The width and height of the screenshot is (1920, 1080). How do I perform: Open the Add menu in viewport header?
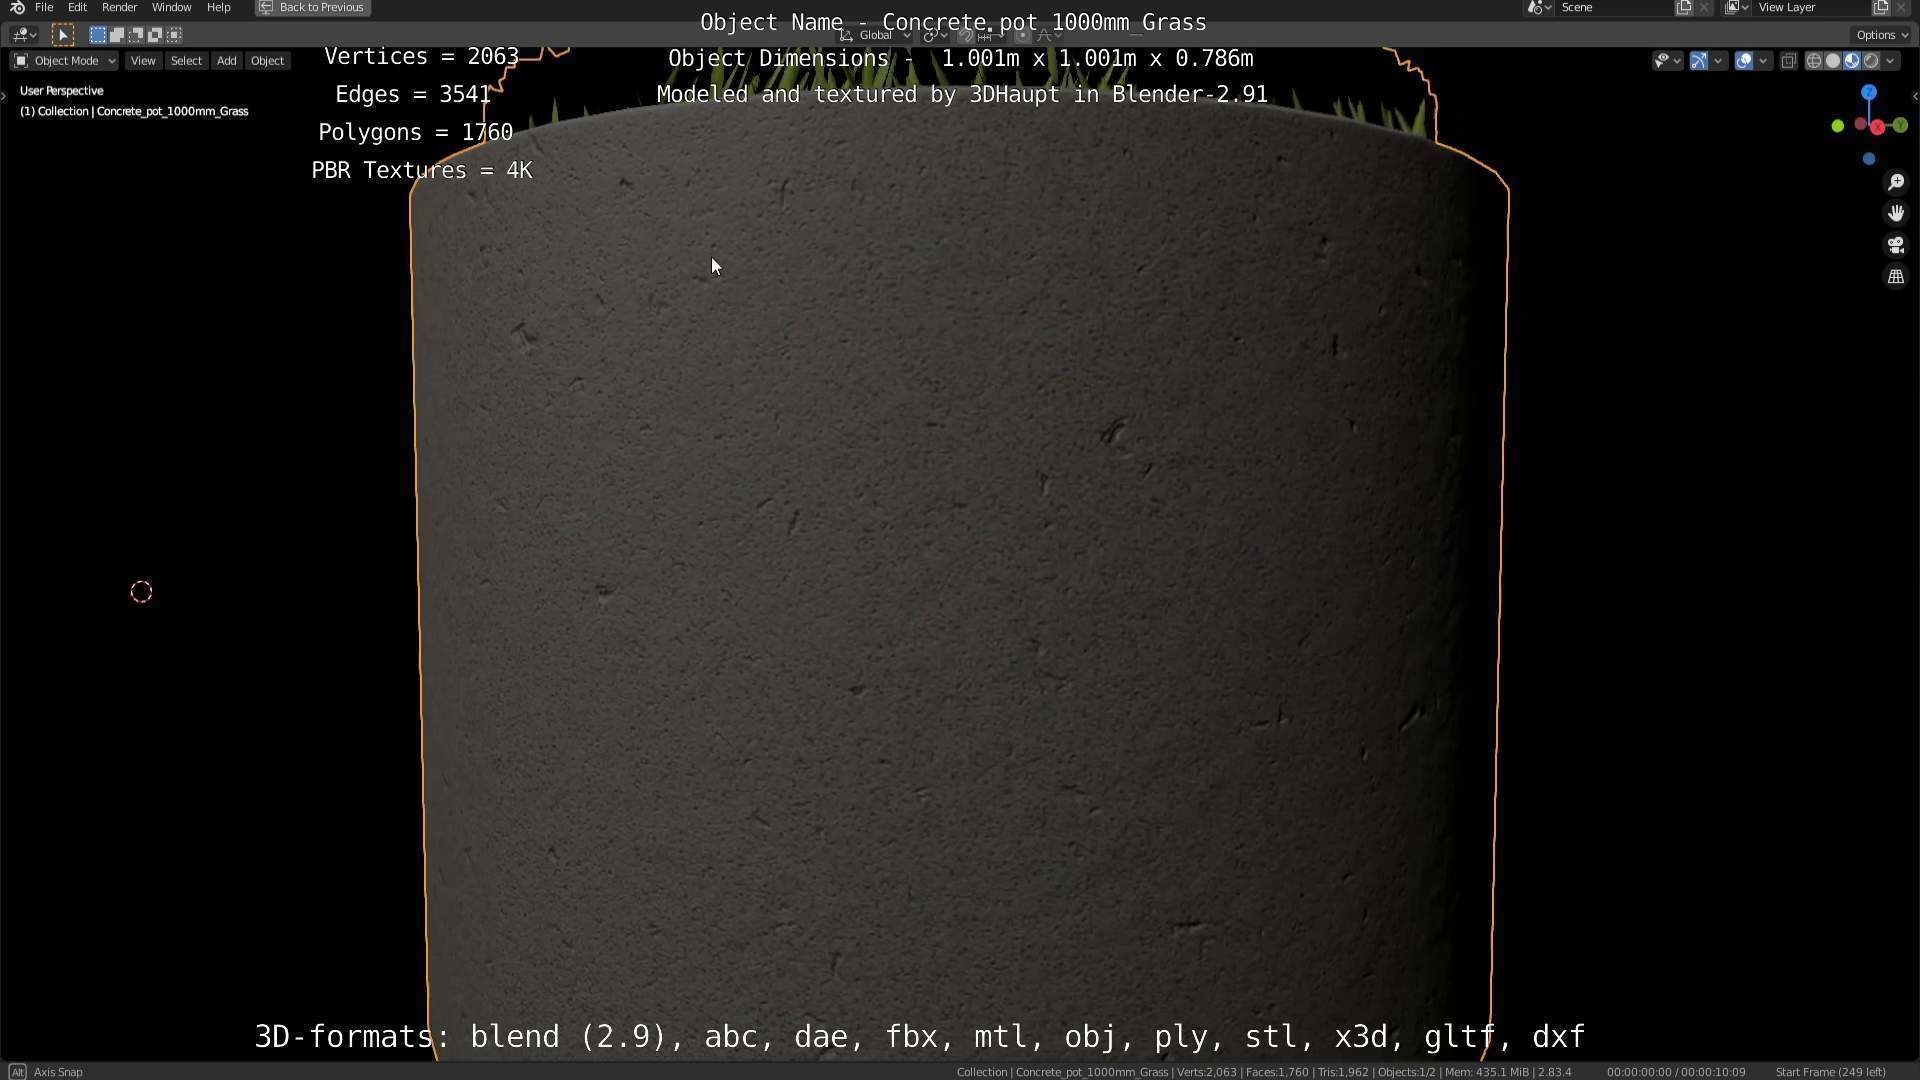[x=226, y=61]
